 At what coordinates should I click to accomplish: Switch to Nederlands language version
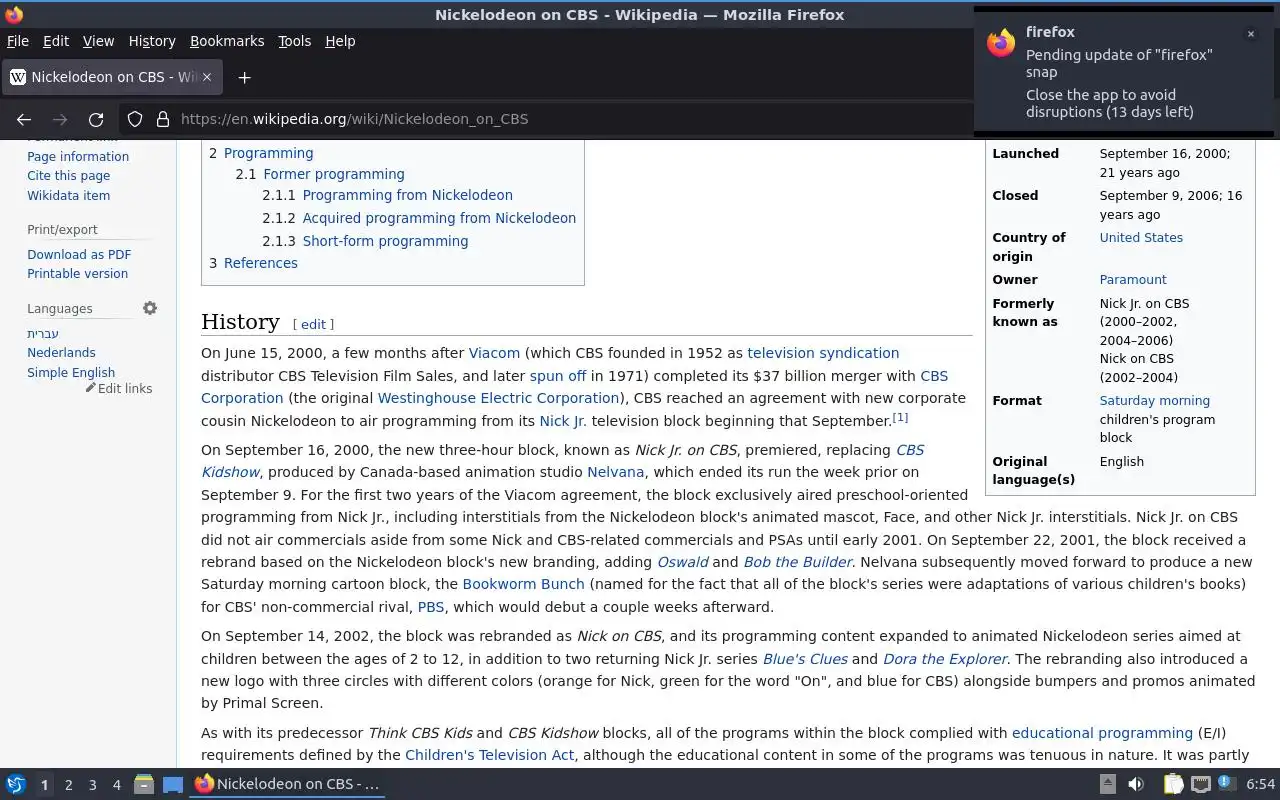61,353
